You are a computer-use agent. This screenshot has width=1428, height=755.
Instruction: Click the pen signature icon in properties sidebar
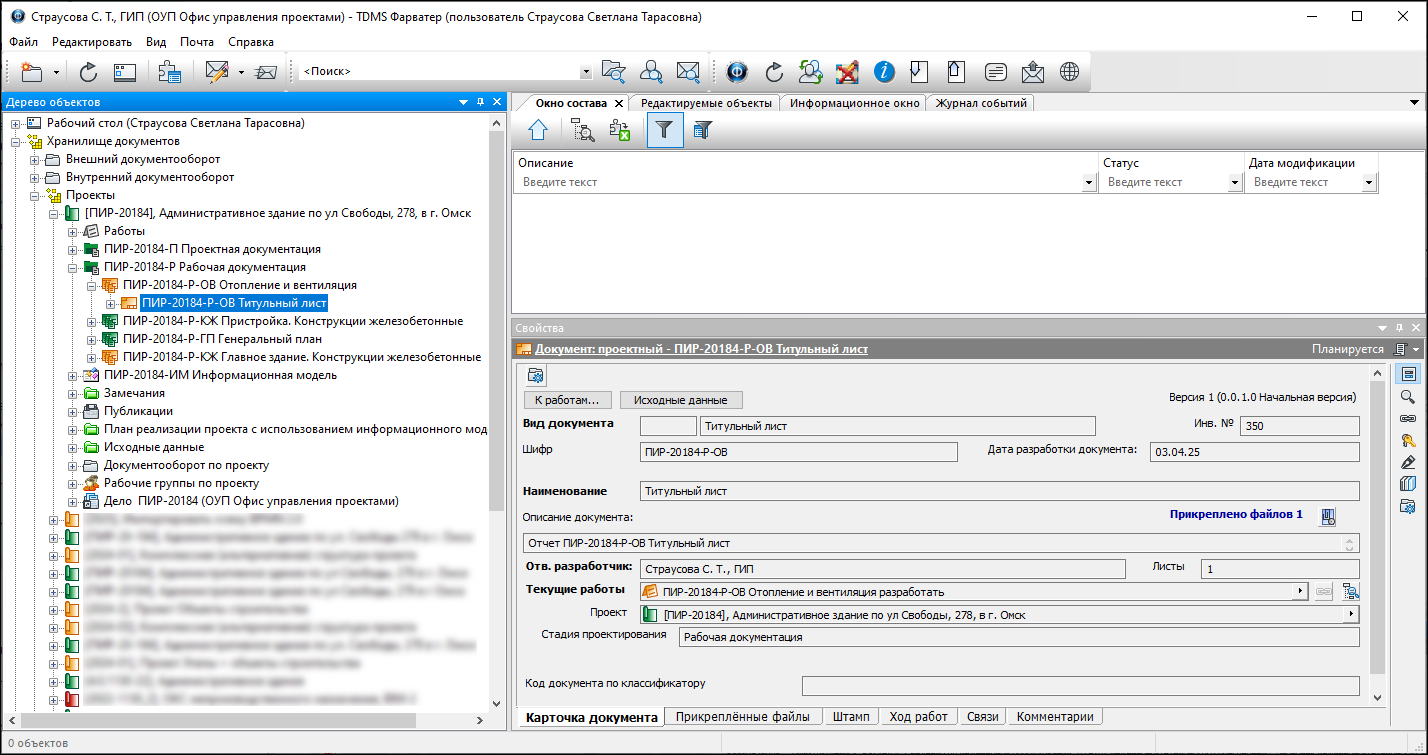(x=1408, y=462)
